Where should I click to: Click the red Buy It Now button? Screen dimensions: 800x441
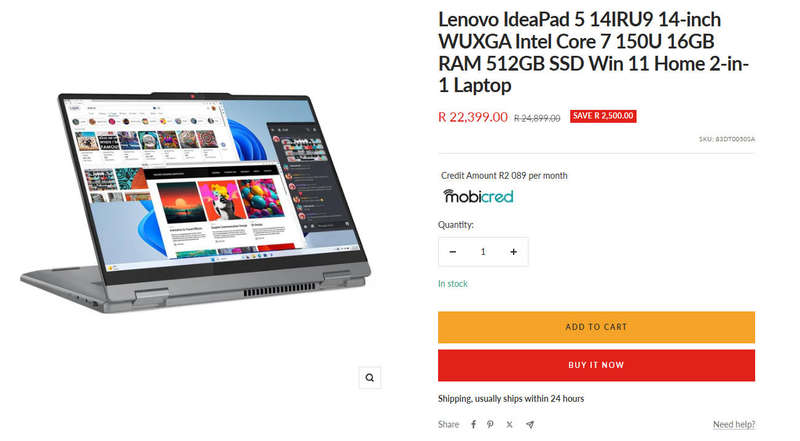point(596,365)
